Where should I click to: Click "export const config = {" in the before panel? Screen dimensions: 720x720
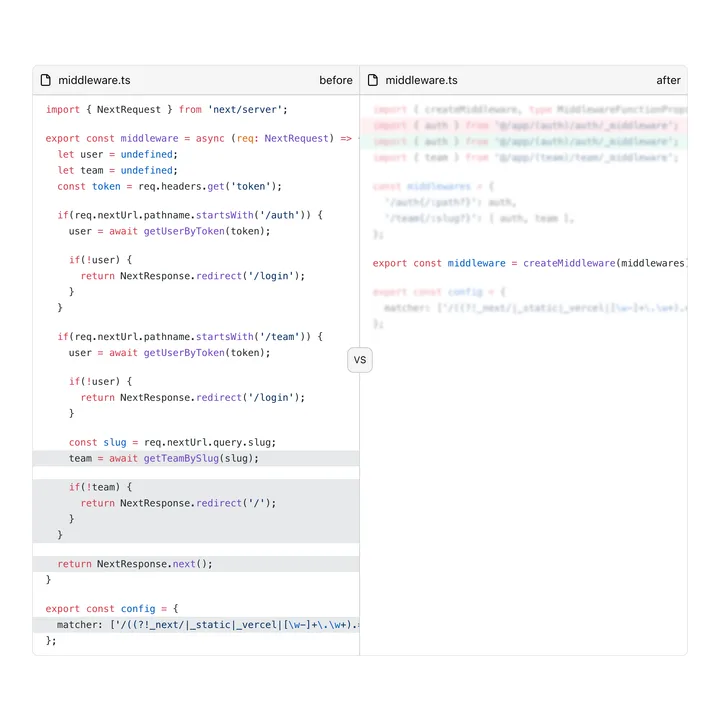(x=112, y=608)
